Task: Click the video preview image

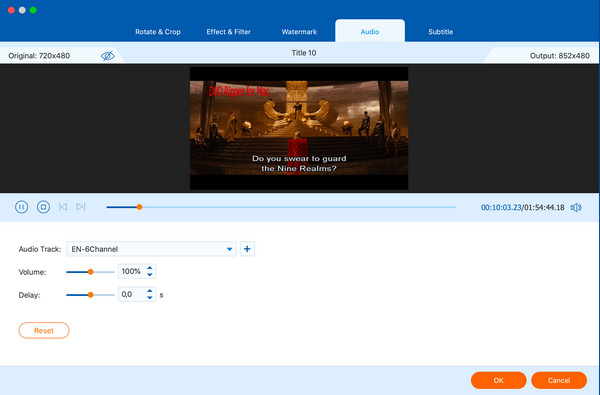Action: coord(299,128)
